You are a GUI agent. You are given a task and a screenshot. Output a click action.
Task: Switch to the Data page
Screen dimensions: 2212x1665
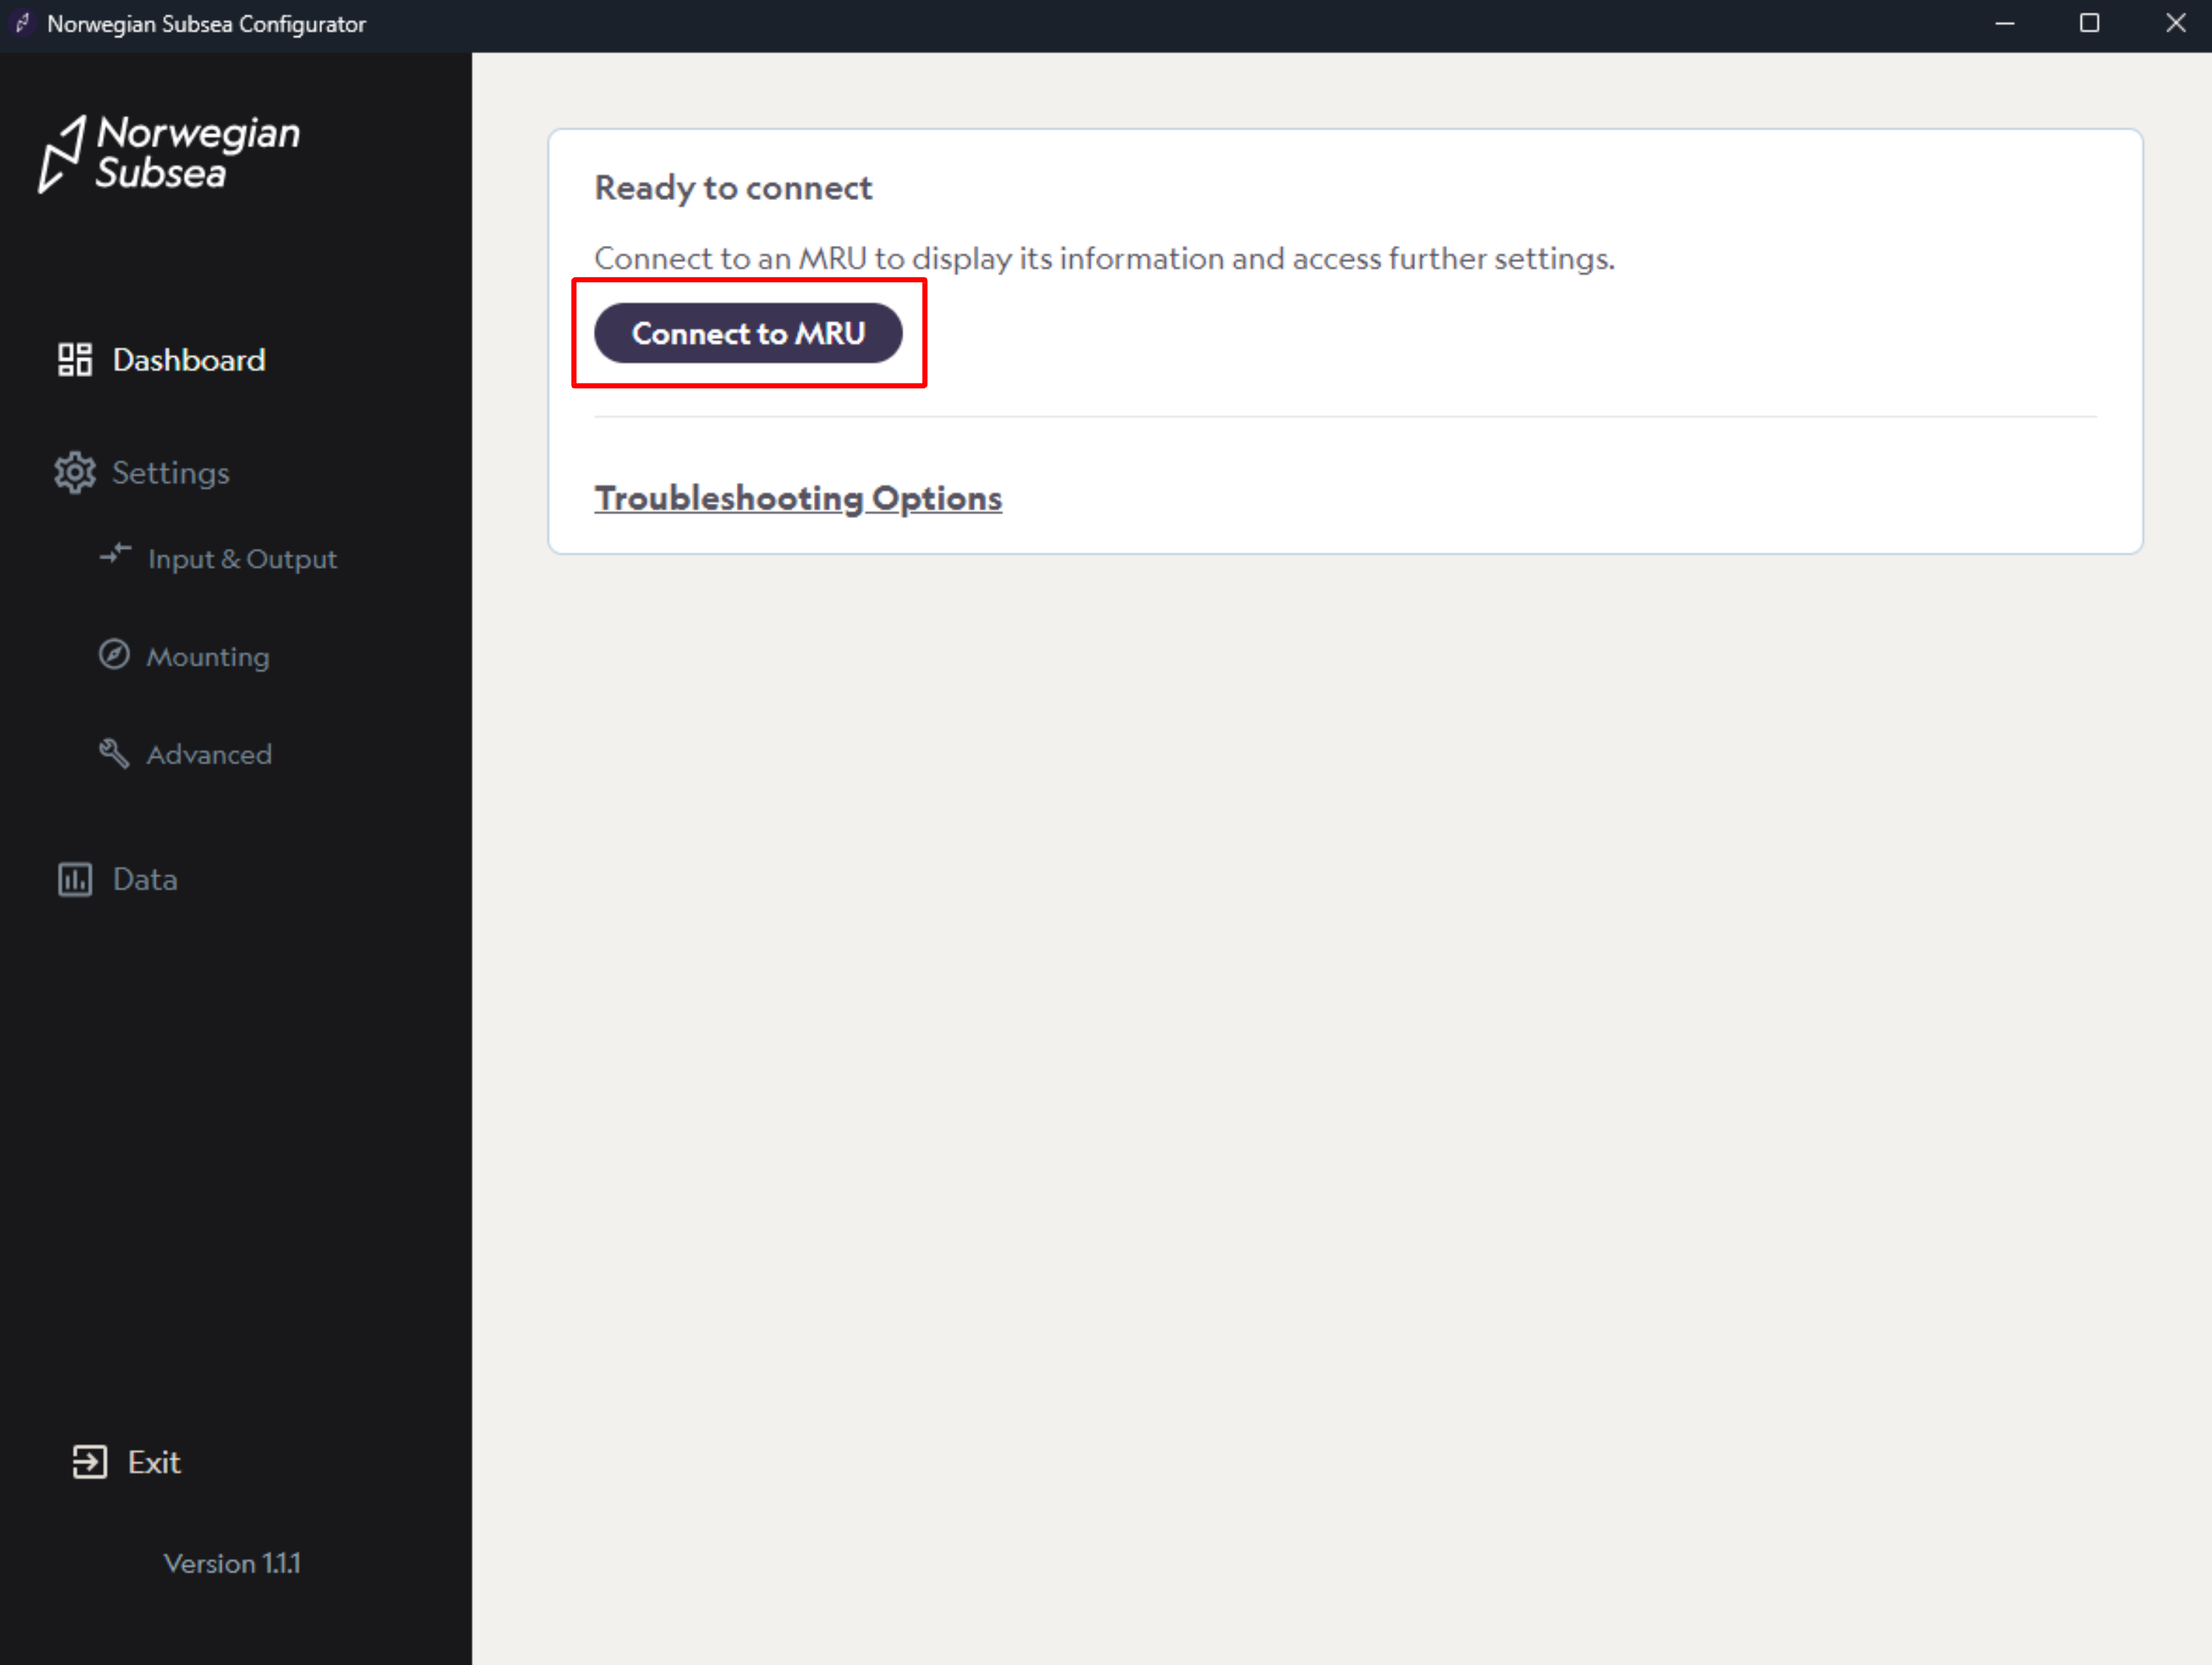coord(145,879)
